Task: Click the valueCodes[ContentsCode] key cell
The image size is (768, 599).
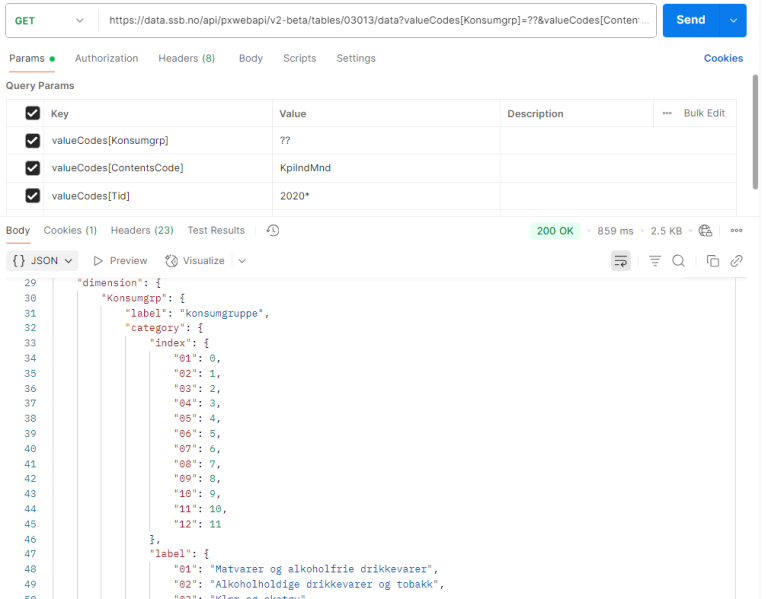Action: pyautogui.click(x=158, y=168)
